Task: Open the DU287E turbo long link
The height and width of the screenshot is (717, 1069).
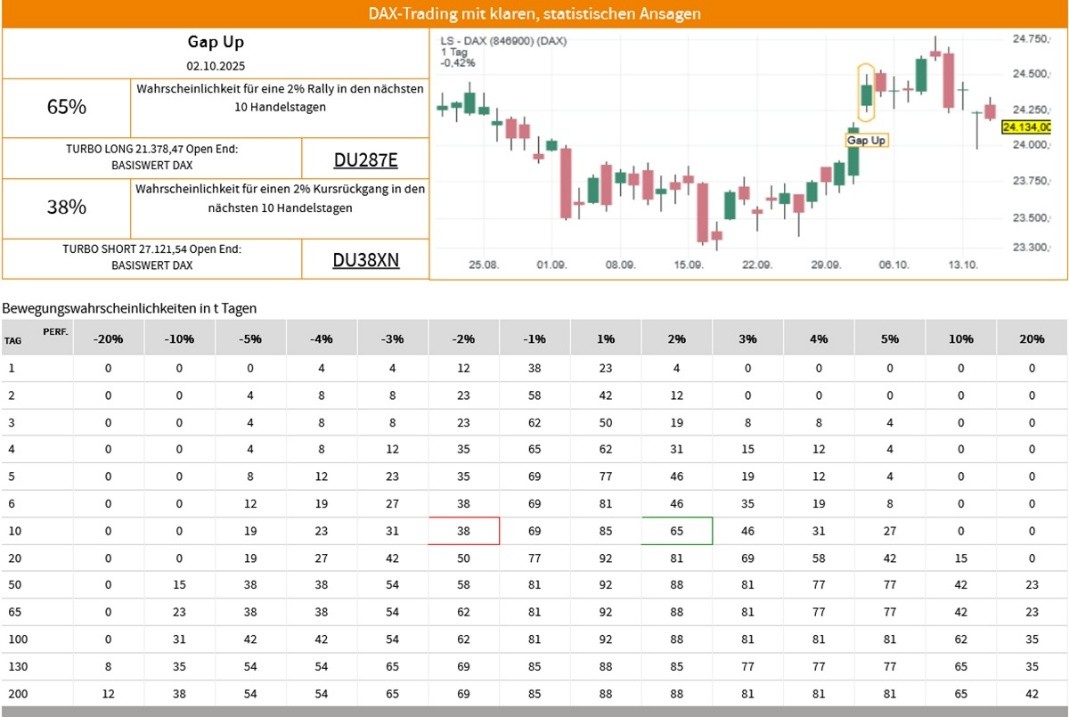Action: pos(365,159)
